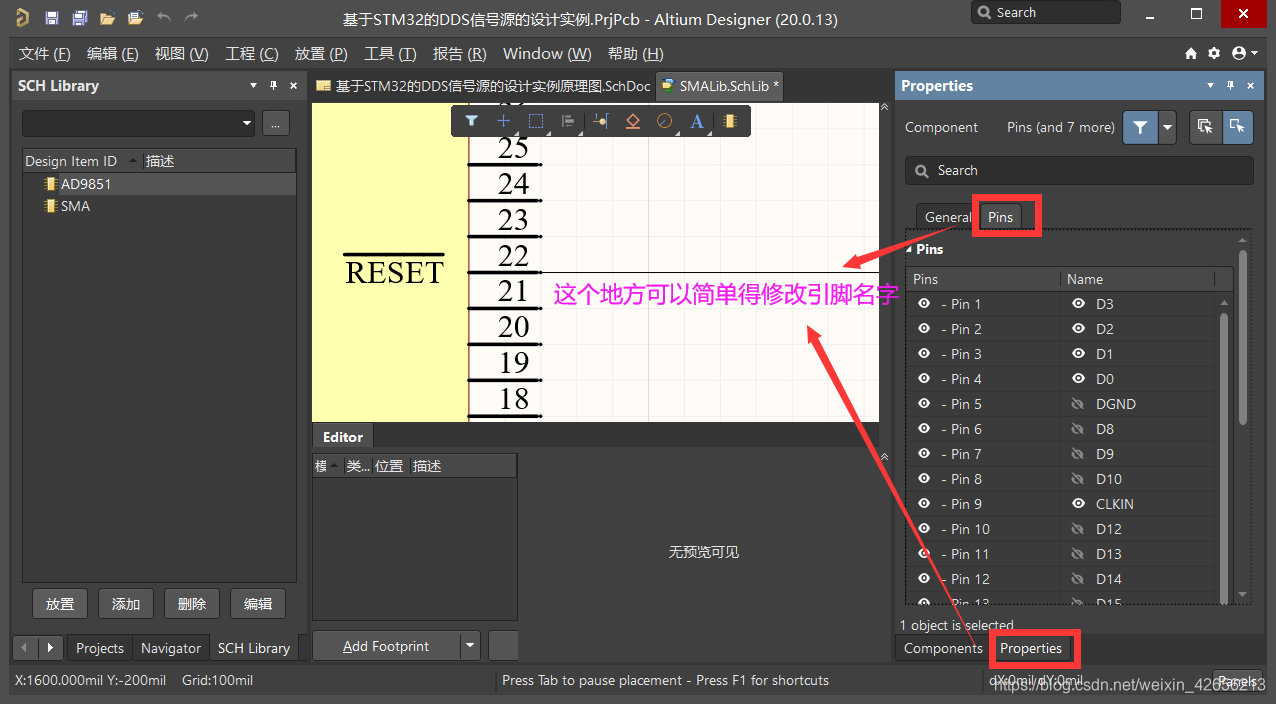Click the Properties panel outer scrollbar

coord(1243,335)
